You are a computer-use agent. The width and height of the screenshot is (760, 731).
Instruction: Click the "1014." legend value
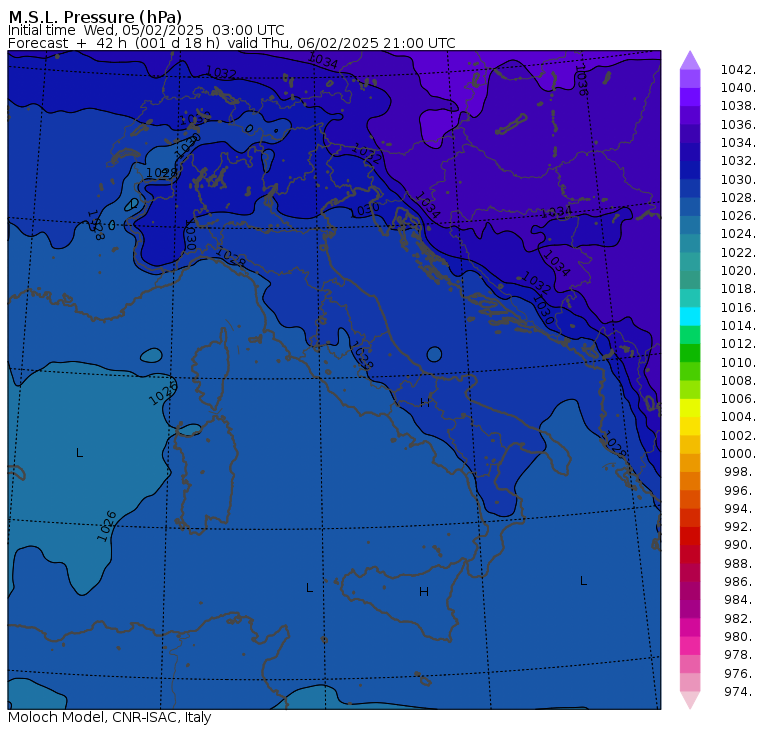(738, 325)
